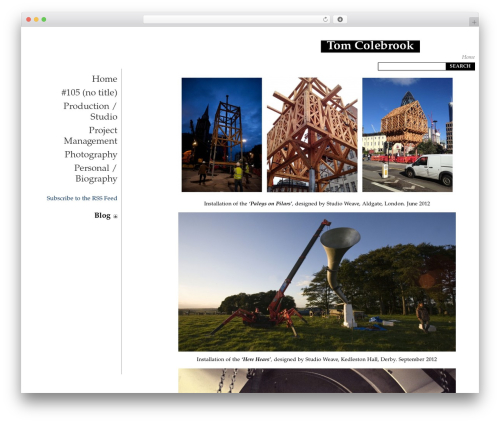Viewport: 500px width, 423px height.
Task: Open the night-time tower installation photo
Action: (222, 135)
